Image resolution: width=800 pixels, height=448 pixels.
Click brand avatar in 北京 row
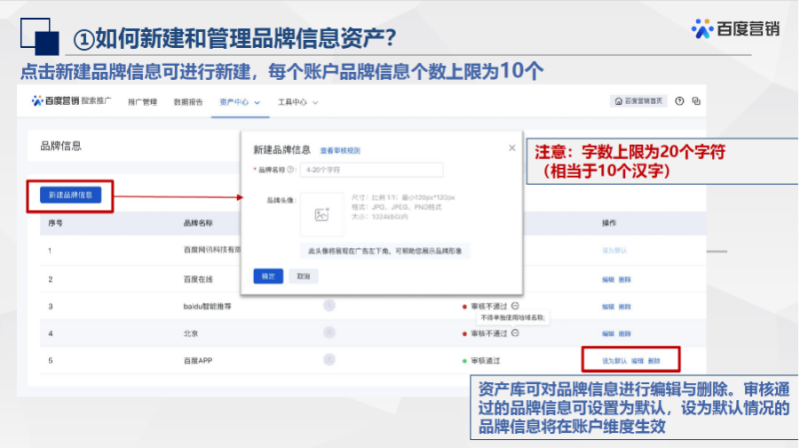pyautogui.click(x=329, y=332)
